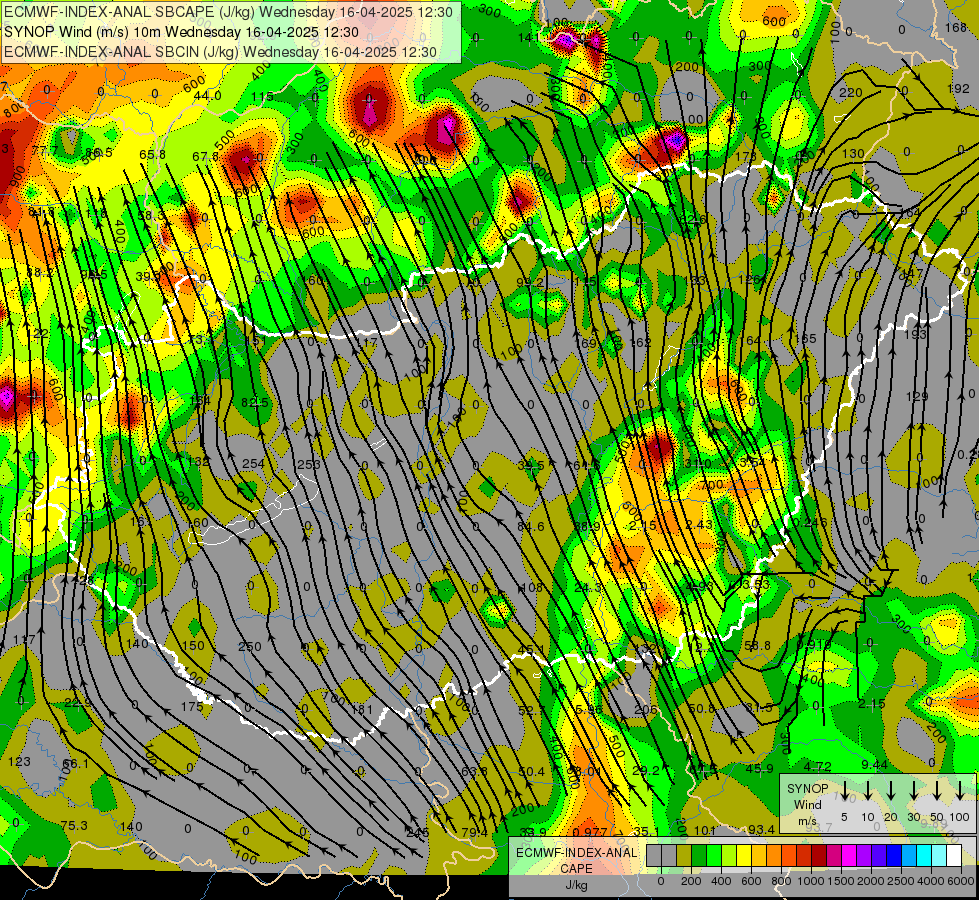This screenshot has height=900, width=979.
Task: Click the '93.4' value on the map
Action: [x=761, y=829]
